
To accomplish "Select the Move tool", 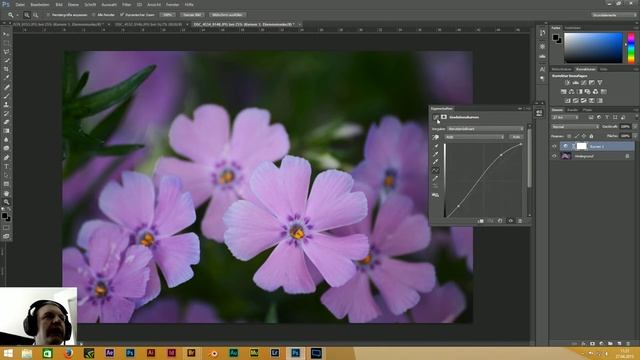I will tap(6, 34).
